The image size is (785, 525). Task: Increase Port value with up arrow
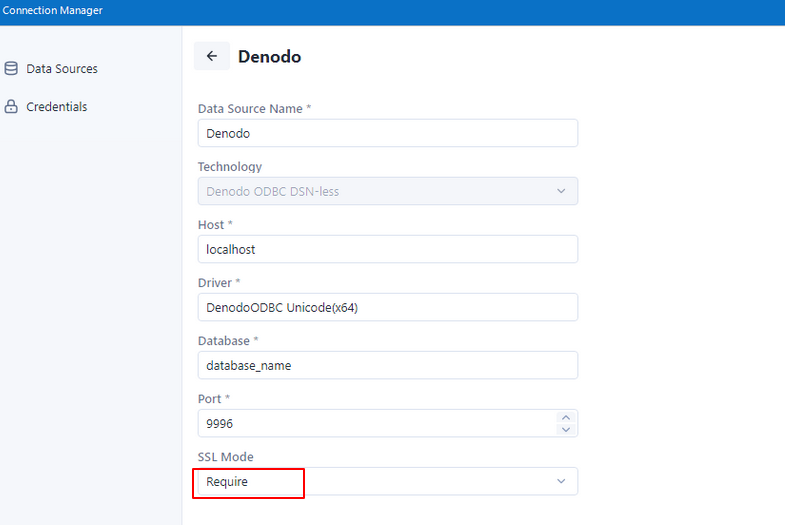point(566,417)
